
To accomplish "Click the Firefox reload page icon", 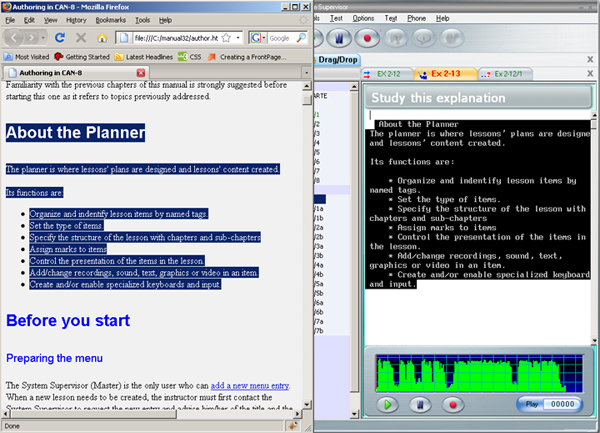I will [x=60, y=38].
